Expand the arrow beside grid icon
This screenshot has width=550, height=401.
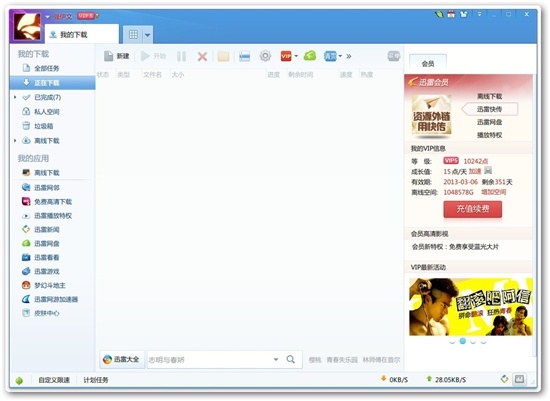point(148,35)
